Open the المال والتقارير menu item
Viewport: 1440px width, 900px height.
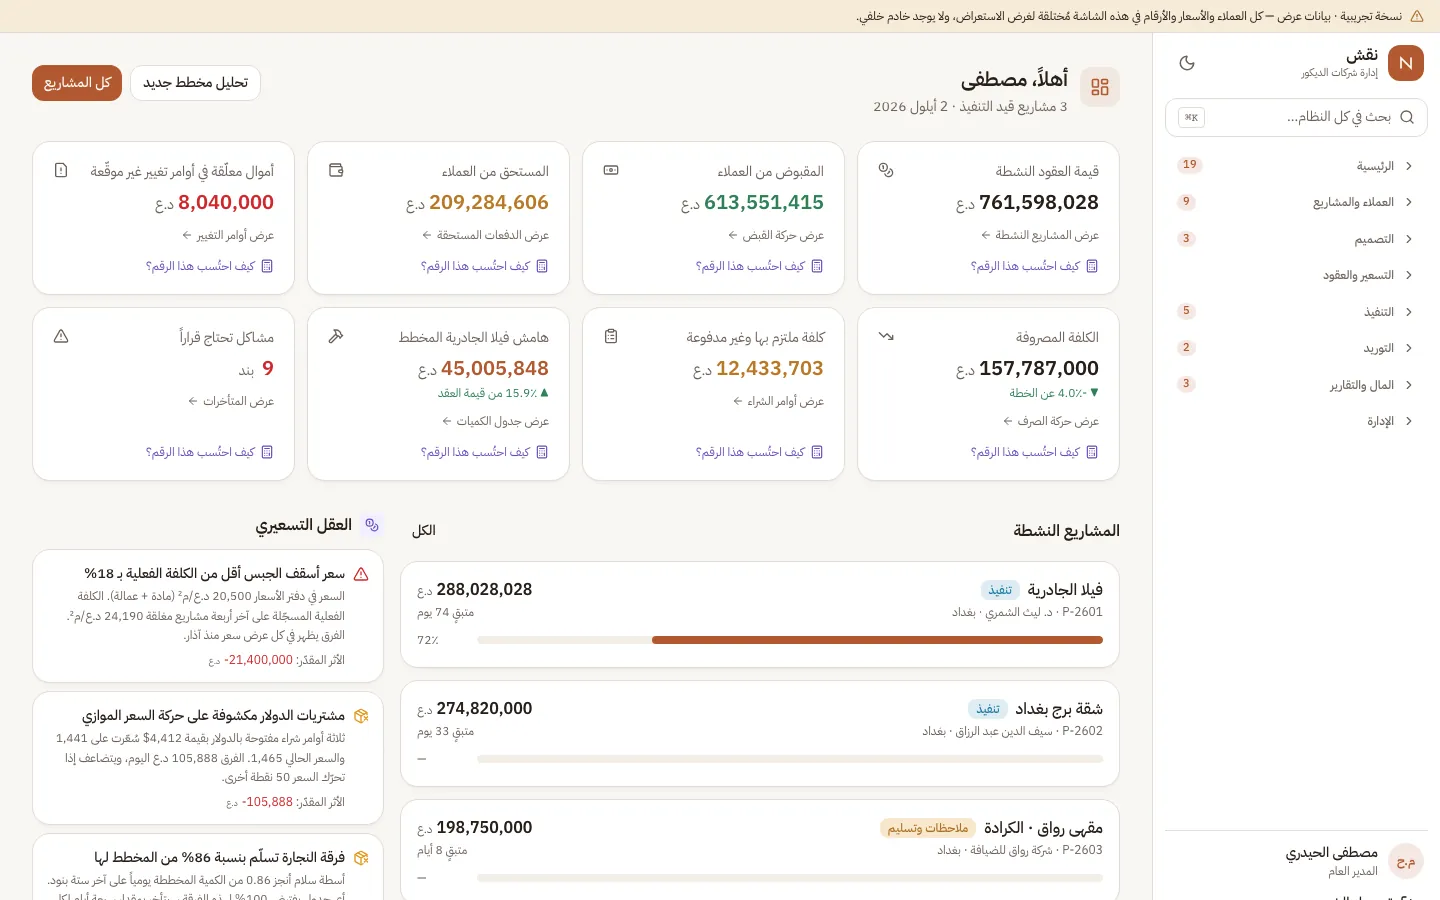(x=1296, y=385)
